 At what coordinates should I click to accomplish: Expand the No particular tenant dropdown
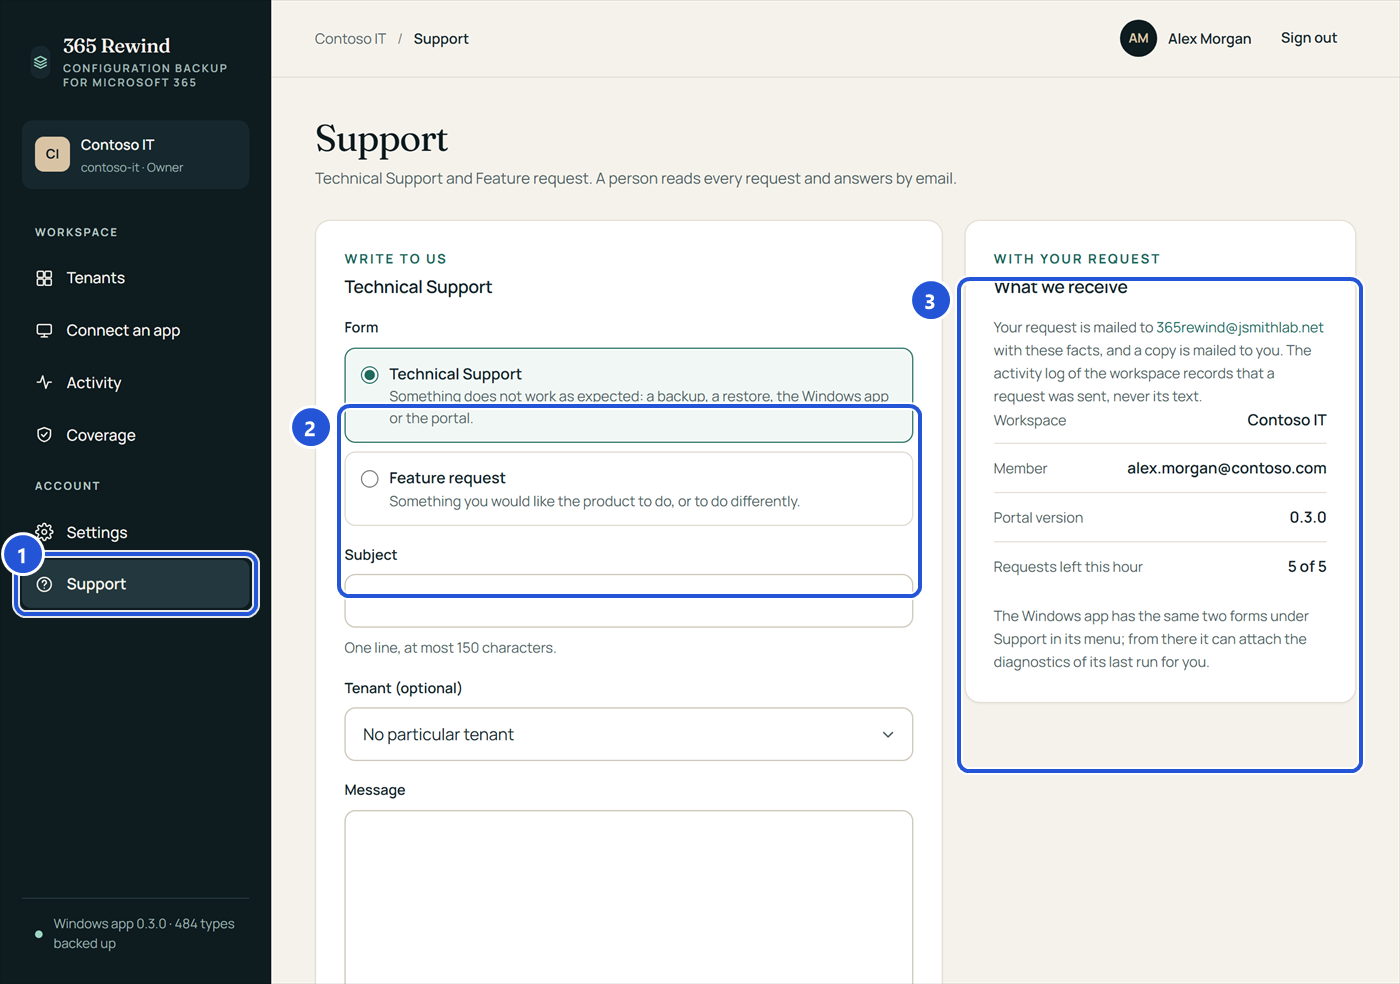629,734
